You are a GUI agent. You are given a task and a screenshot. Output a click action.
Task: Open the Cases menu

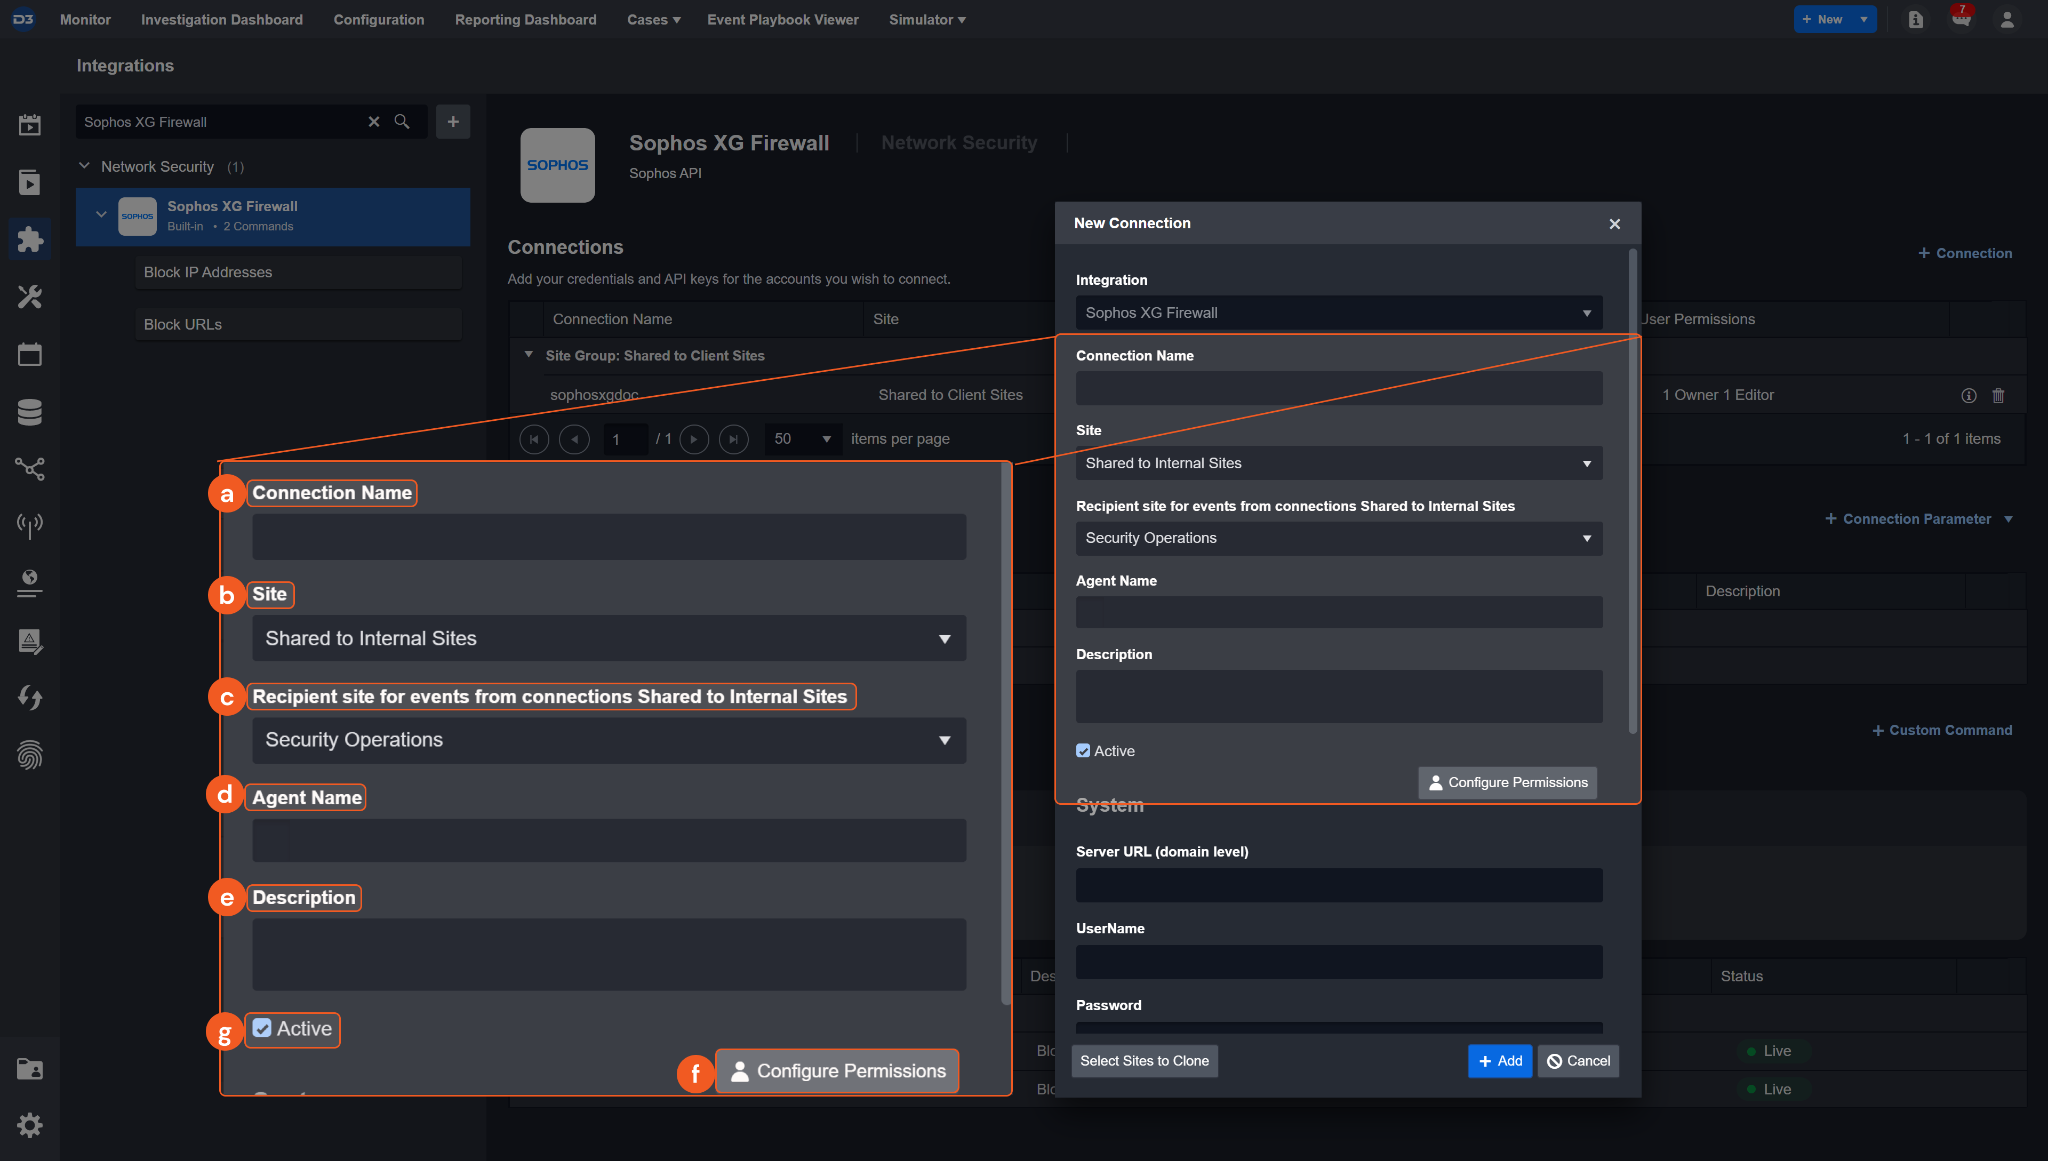coord(654,19)
